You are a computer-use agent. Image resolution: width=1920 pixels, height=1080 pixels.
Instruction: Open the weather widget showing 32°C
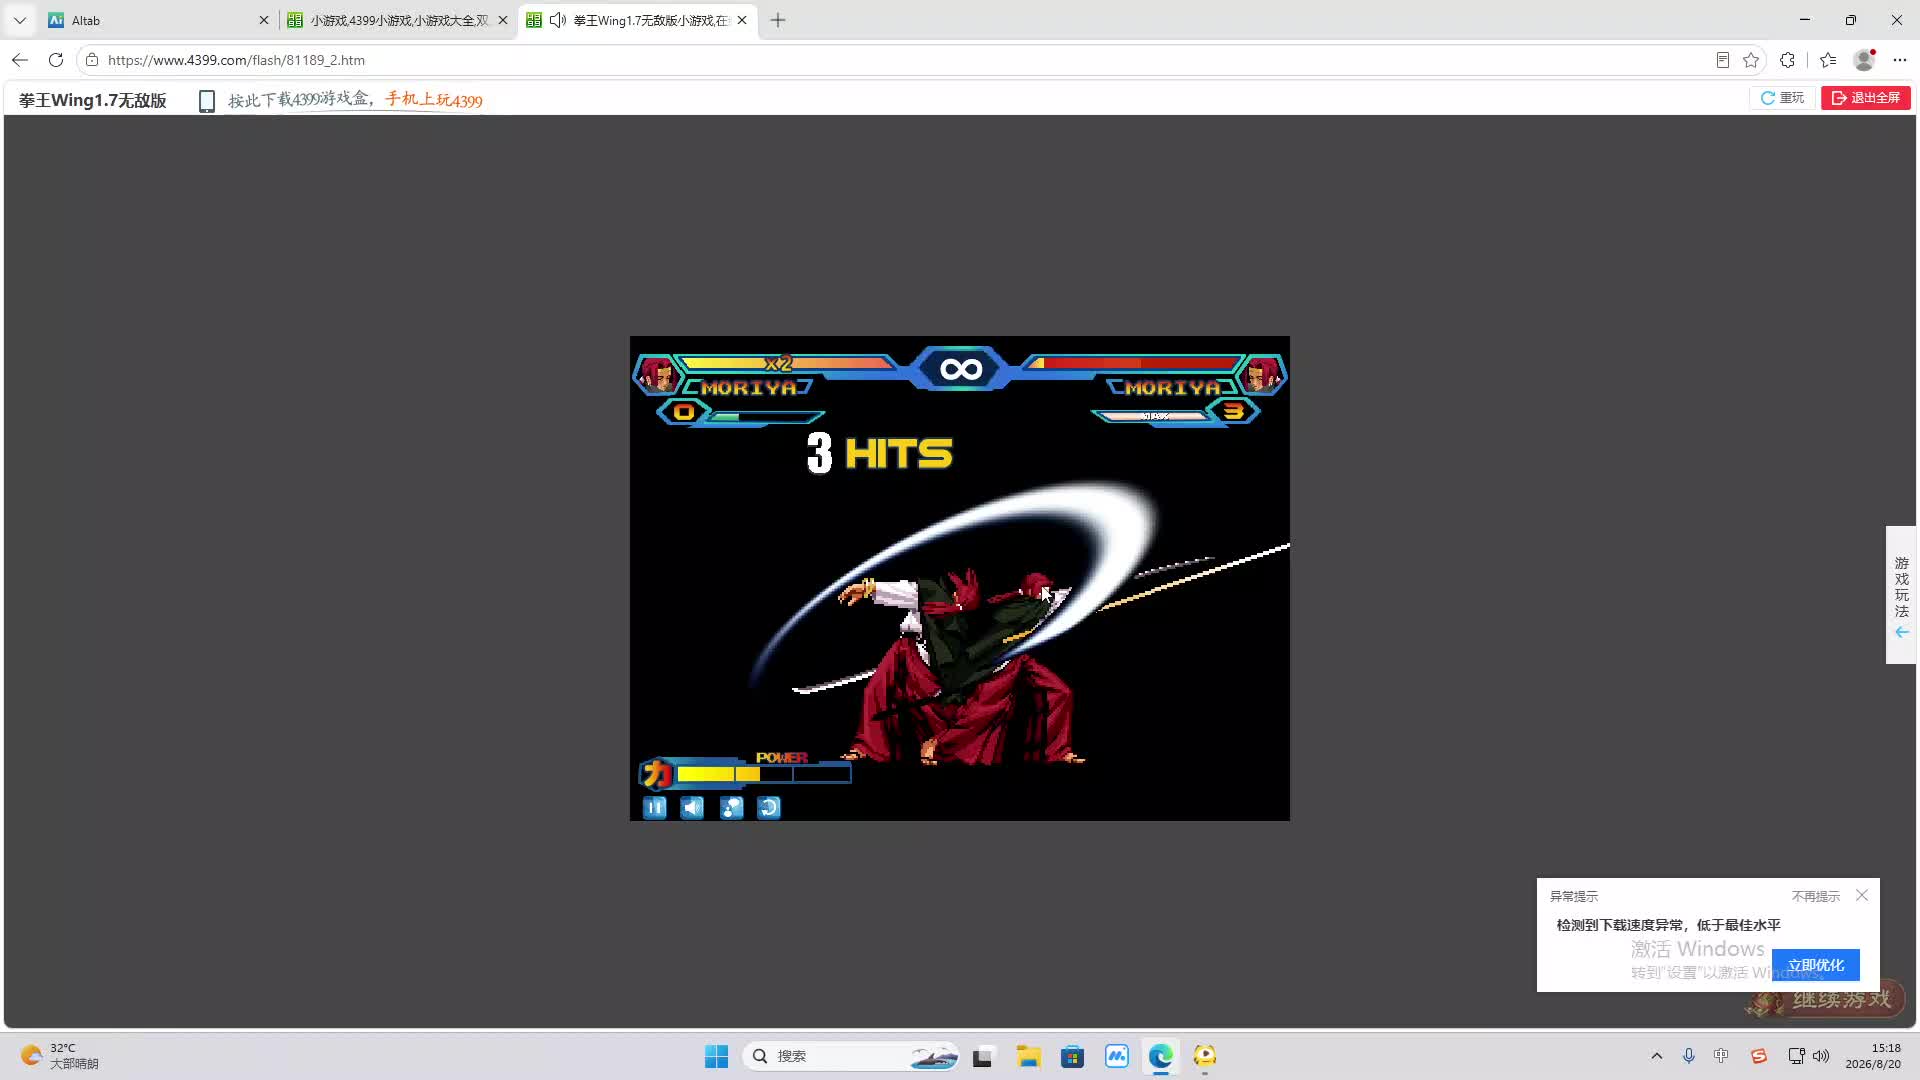(60, 1056)
